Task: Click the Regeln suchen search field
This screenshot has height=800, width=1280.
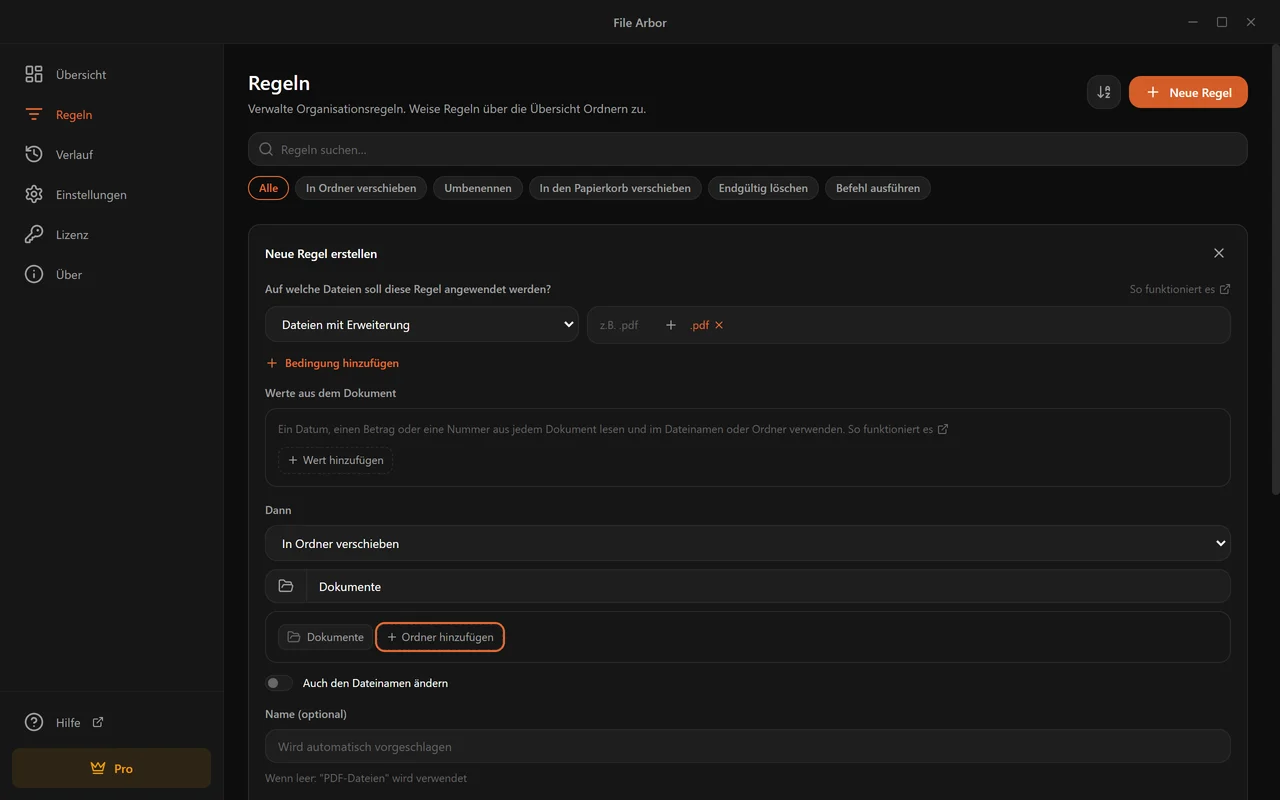Action: 748,149
